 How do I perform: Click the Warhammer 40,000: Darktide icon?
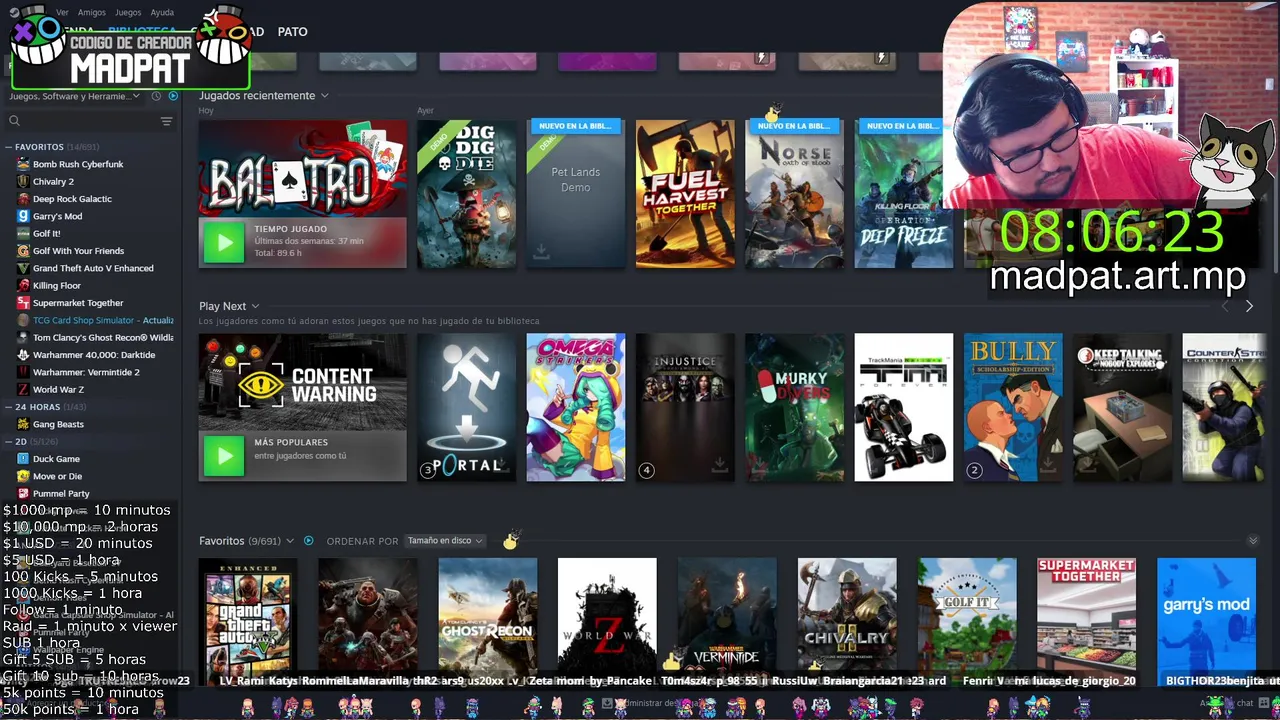(x=23, y=354)
